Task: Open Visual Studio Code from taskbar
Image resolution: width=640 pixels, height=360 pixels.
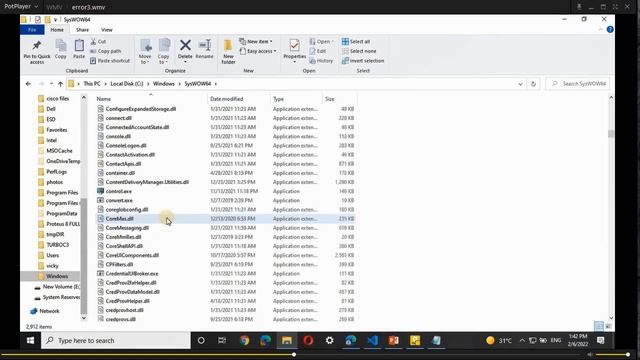Action: click(372, 340)
